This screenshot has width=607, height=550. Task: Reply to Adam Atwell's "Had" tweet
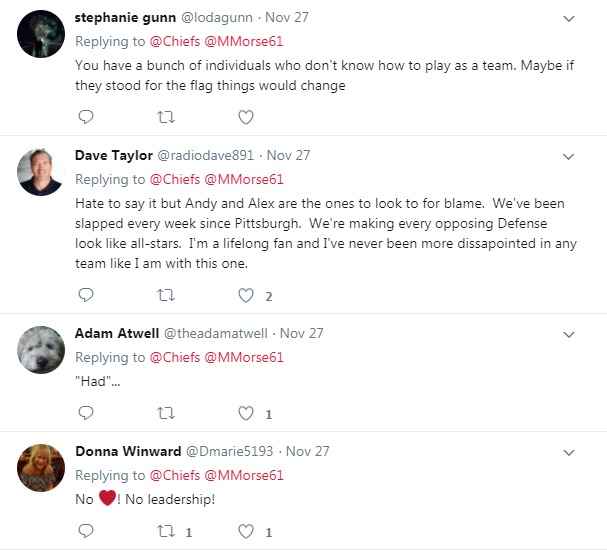[85, 413]
